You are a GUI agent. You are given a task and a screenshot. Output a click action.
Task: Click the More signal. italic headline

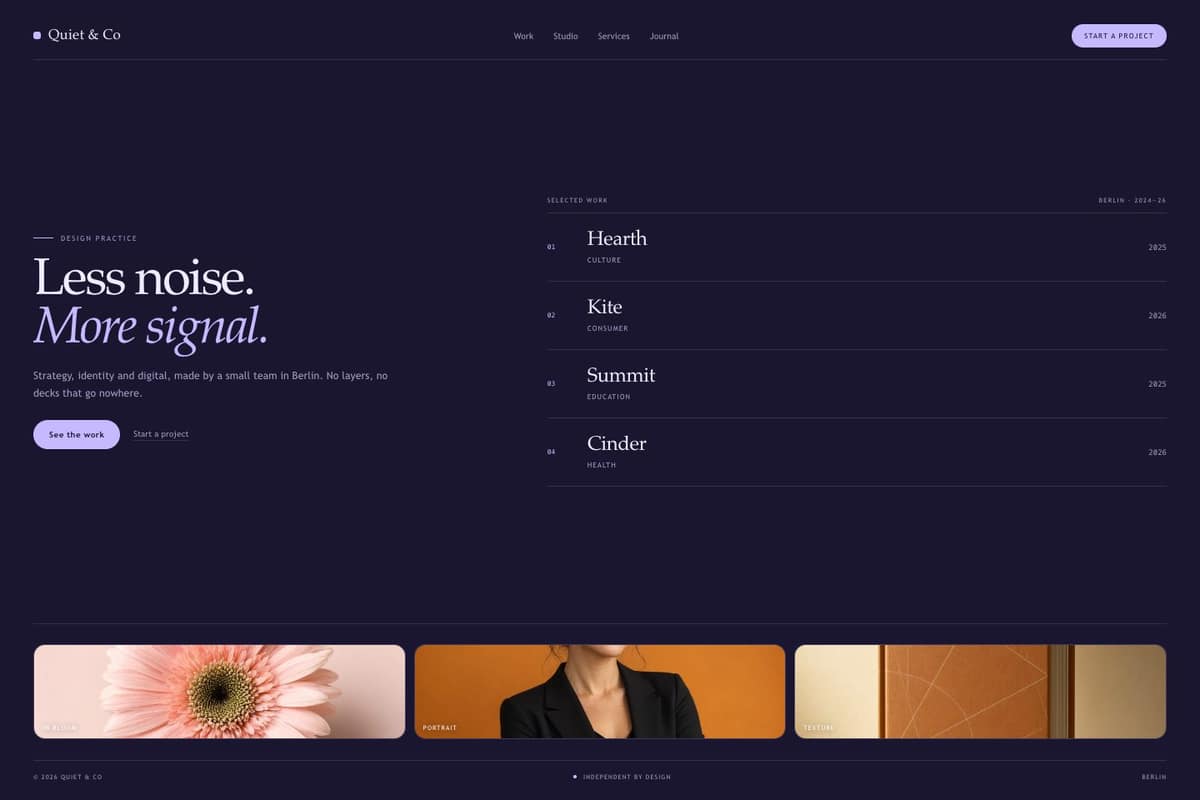[x=151, y=326]
